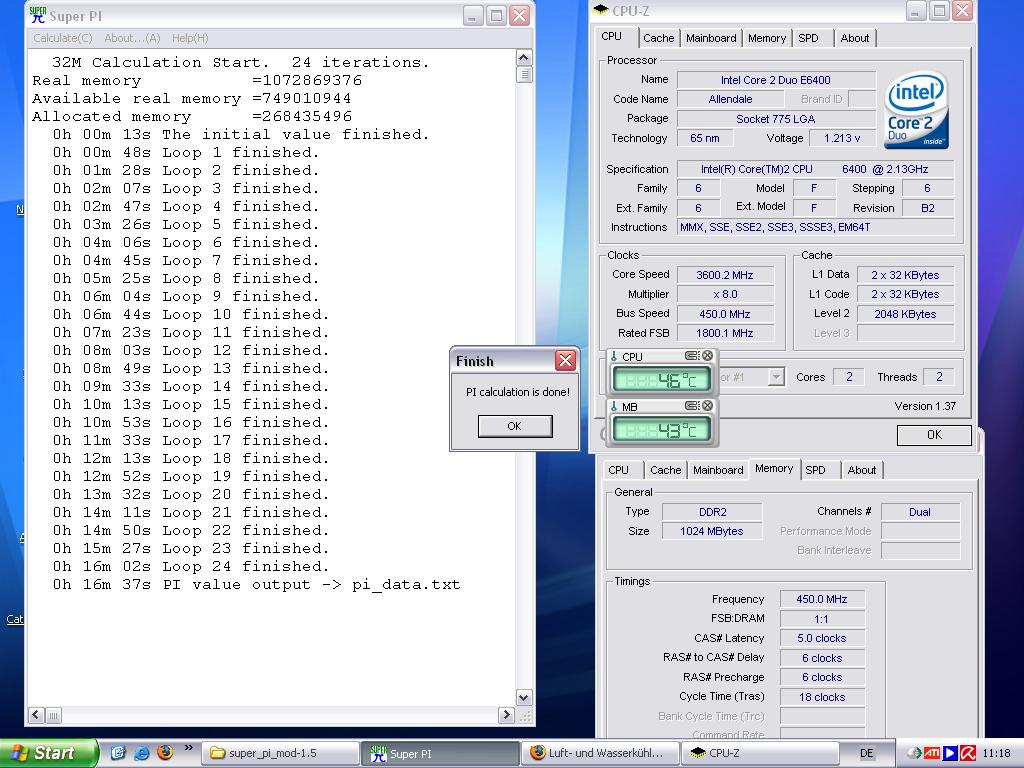Close the CPU temperature gadget

point(707,356)
